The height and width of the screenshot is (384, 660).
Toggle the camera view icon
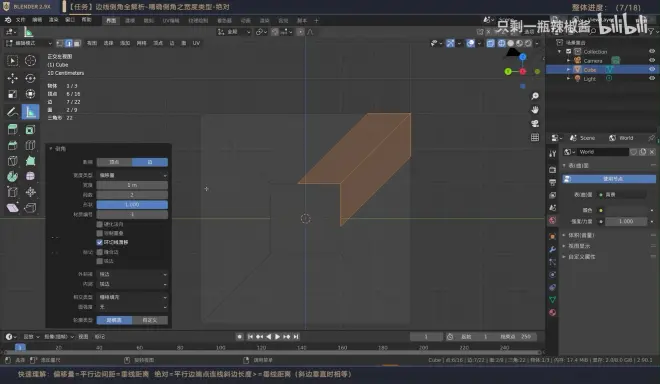[535, 124]
